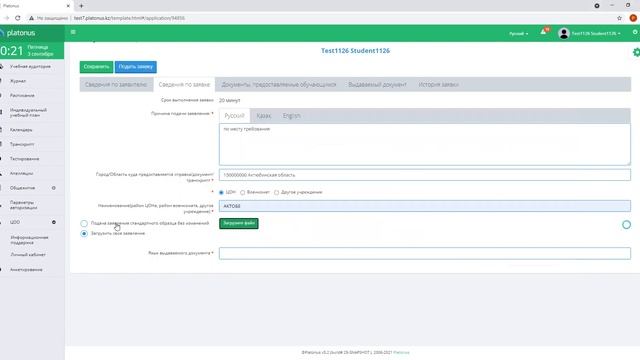The height and width of the screenshot is (360, 640).
Task: Select the English language tab of reason field
Action: (x=291, y=116)
